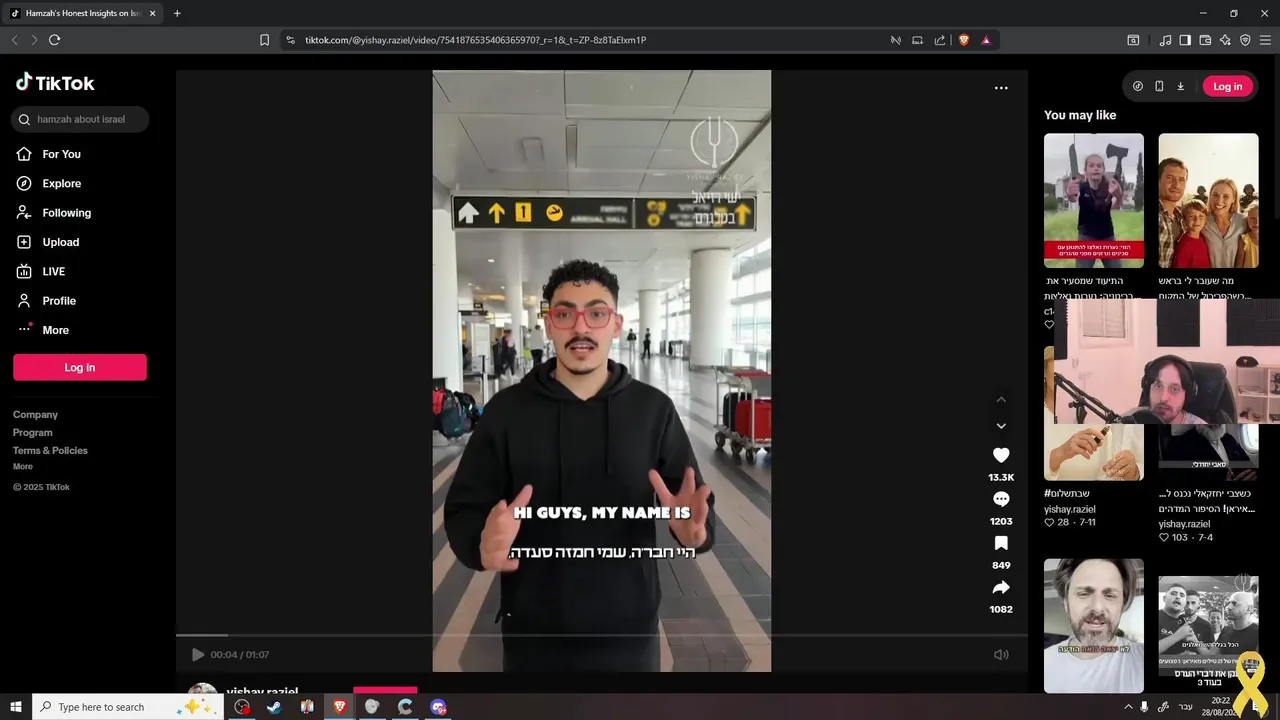Go to next video down chevron
1280x720 pixels.
coord(1001,425)
